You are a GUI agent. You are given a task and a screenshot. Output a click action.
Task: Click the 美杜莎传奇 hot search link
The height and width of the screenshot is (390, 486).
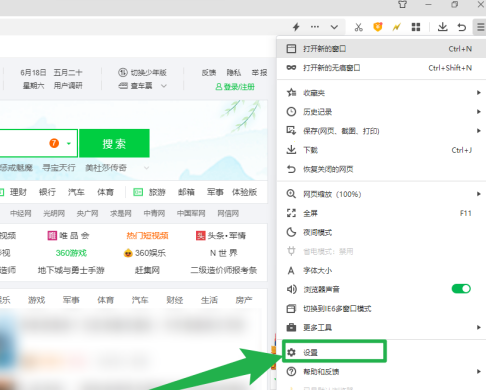coord(106,168)
